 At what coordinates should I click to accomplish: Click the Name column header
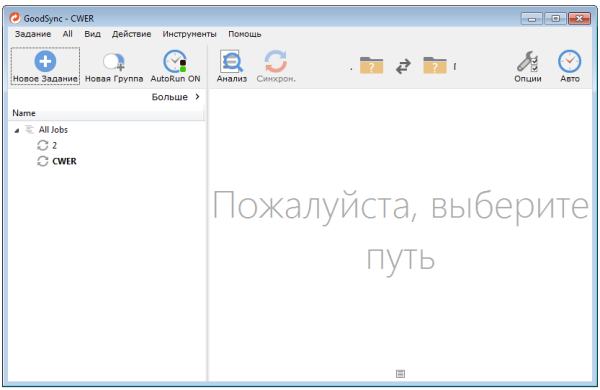[x=106, y=113]
